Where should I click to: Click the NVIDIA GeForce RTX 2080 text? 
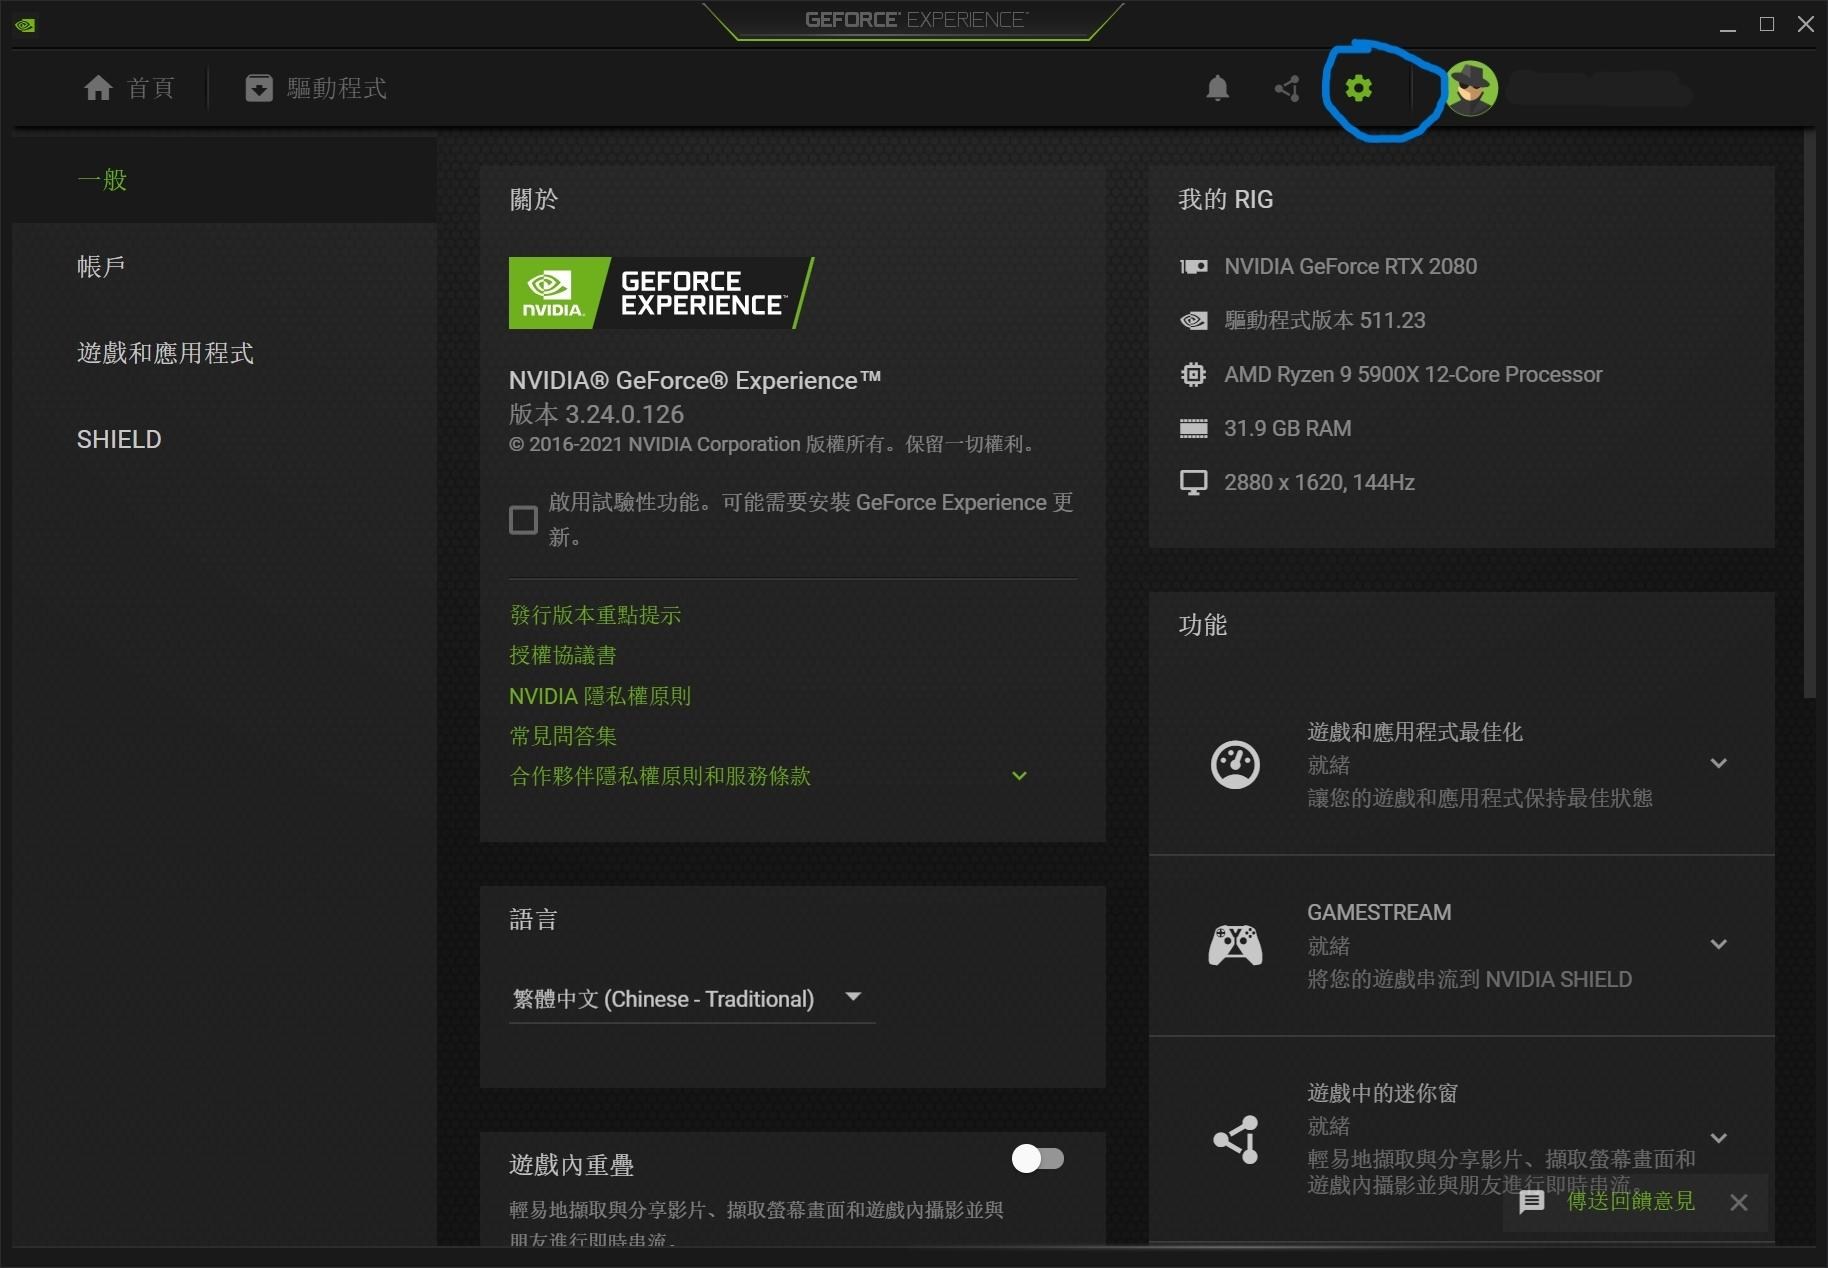point(1350,266)
